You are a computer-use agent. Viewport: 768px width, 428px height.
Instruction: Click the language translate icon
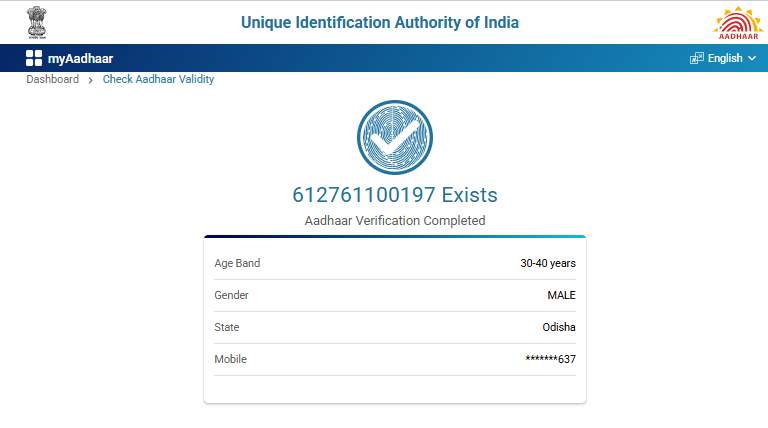697,58
